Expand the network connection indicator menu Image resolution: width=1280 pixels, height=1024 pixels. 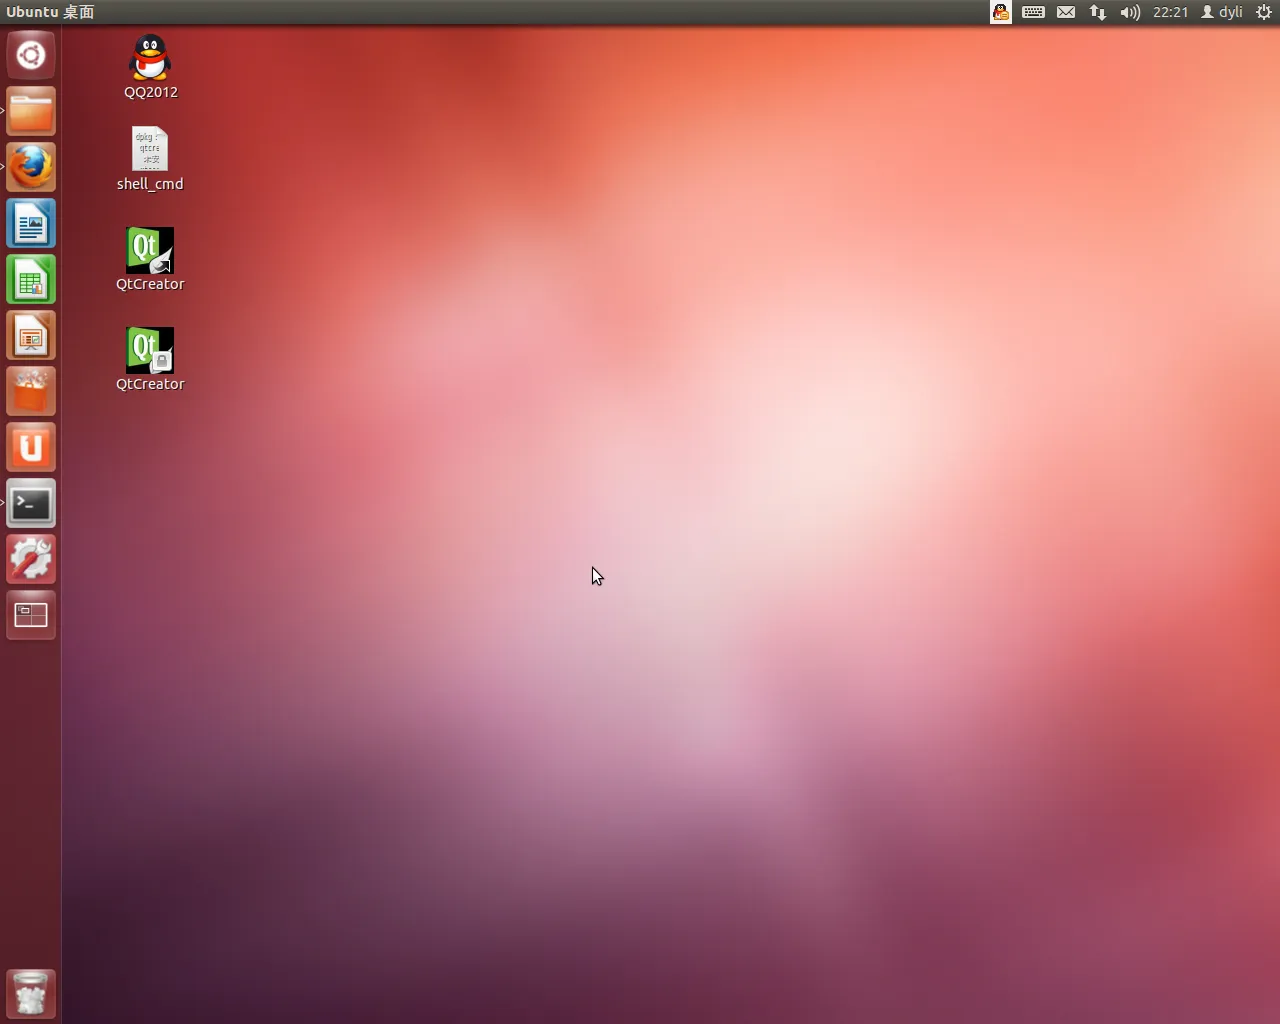[1098, 12]
